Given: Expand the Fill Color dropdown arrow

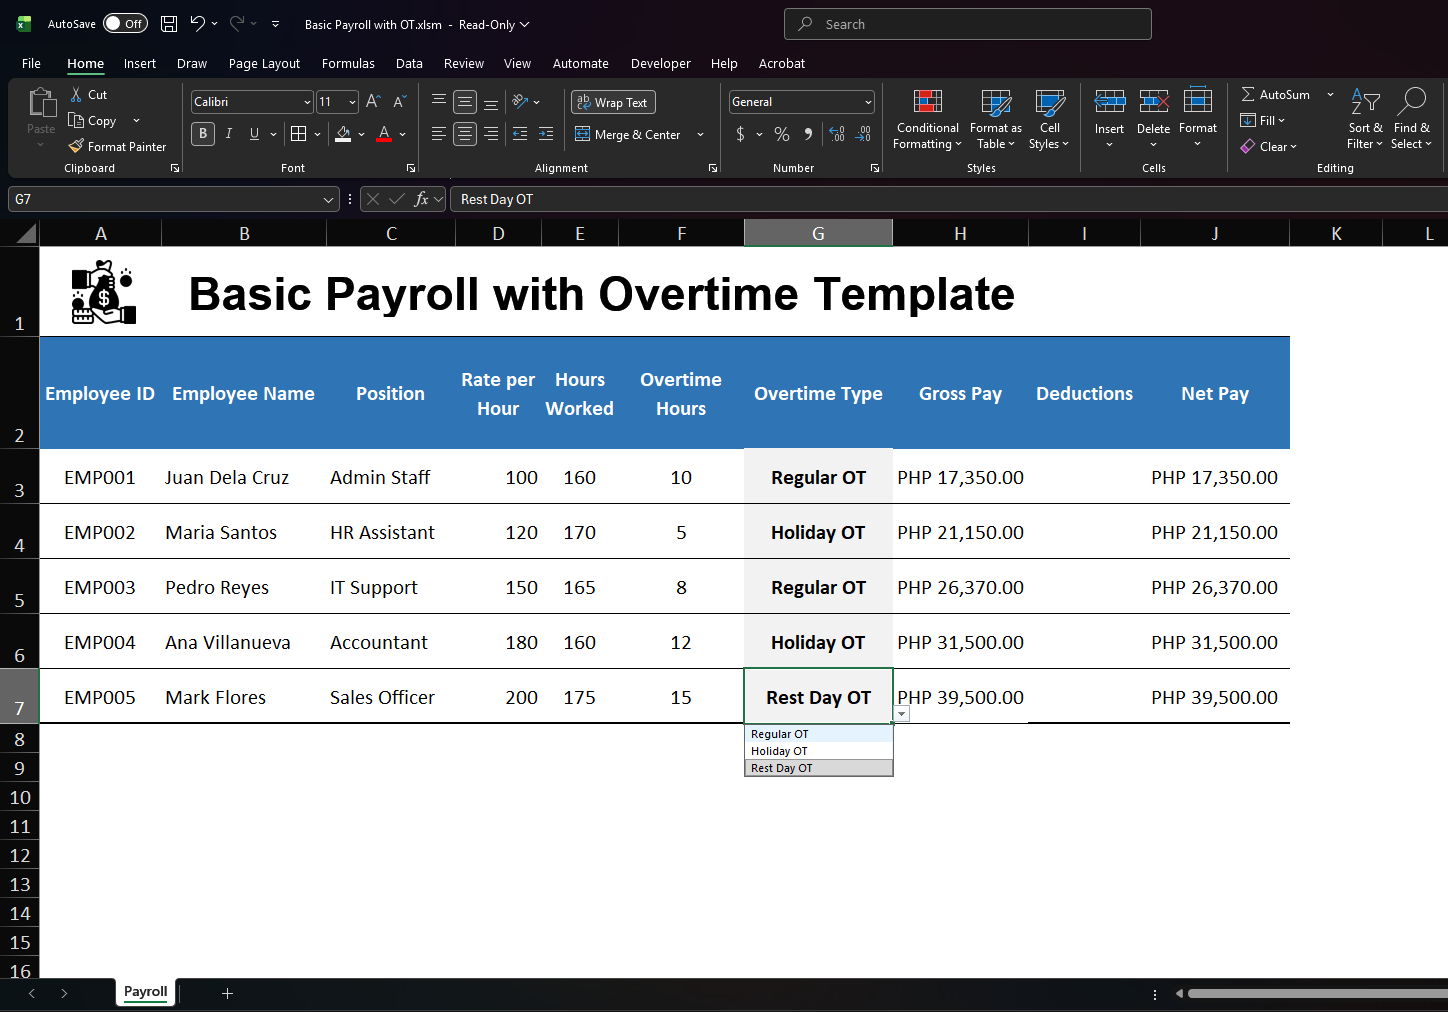Looking at the screenshot, I should pos(360,133).
